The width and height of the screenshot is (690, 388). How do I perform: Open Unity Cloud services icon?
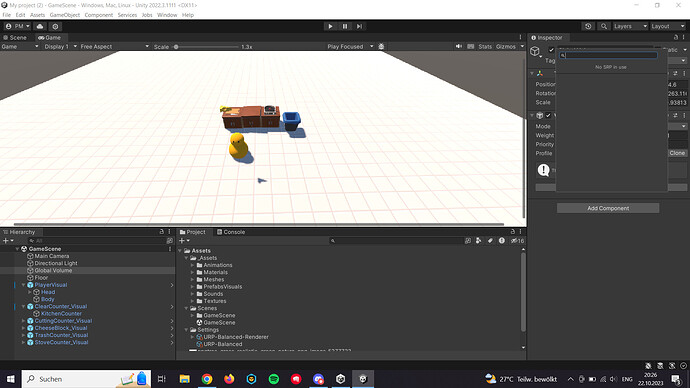[40, 26]
